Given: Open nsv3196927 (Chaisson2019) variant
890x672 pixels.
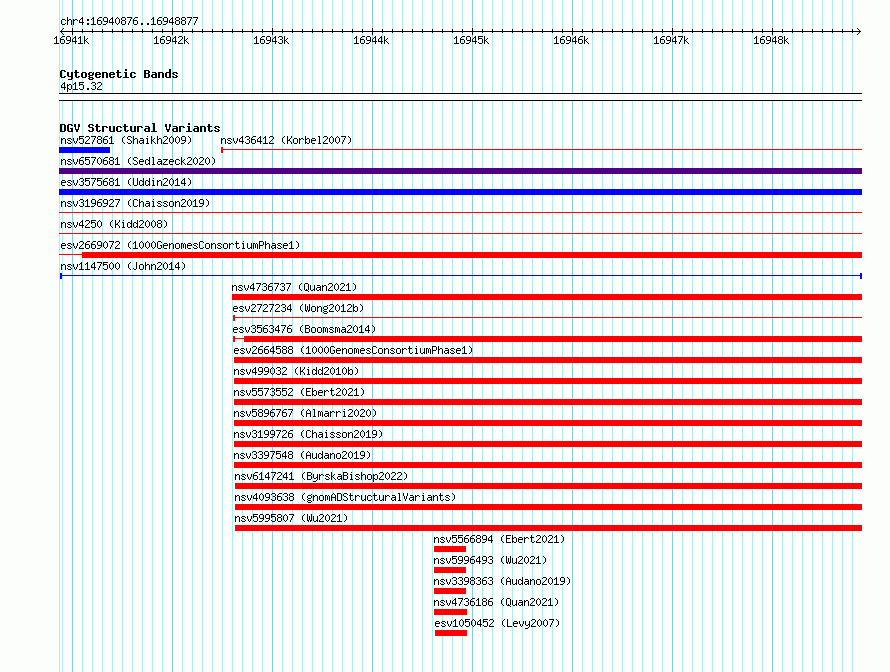Looking at the screenshot, I should [x=135, y=203].
